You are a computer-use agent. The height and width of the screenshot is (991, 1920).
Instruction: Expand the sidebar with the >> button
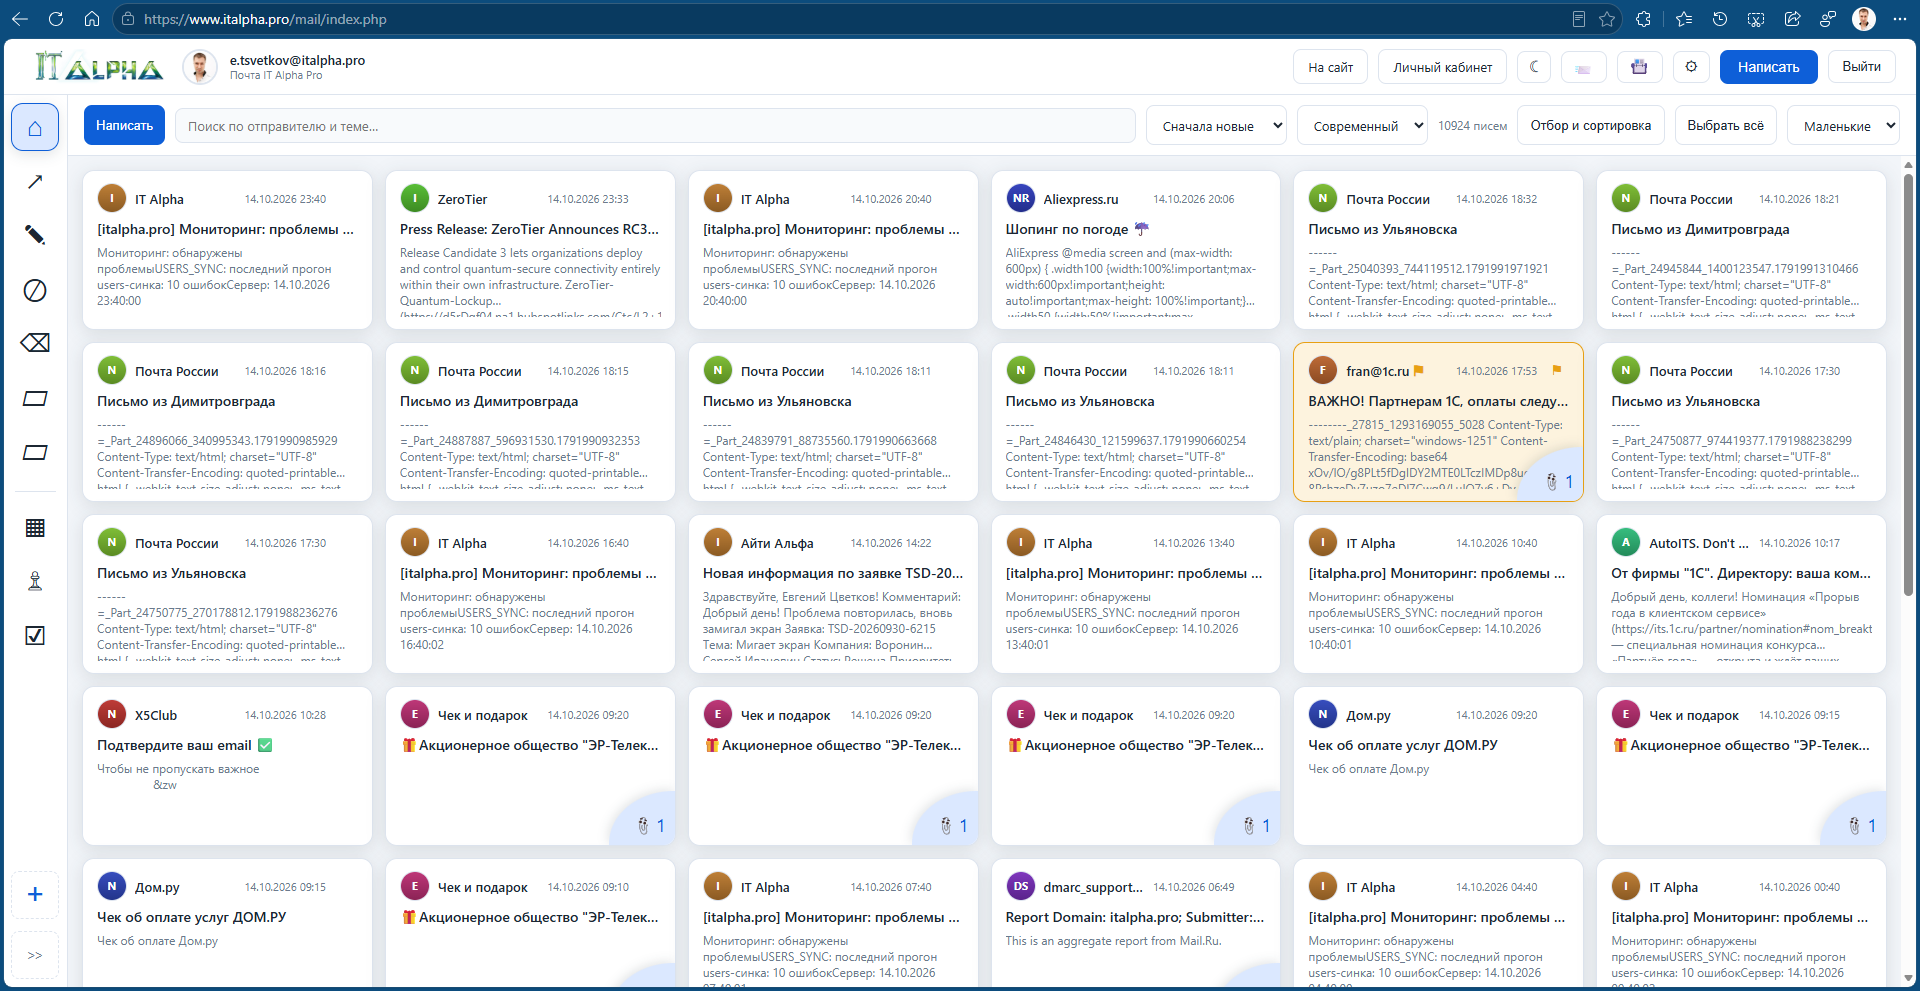(x=35, y=955)
